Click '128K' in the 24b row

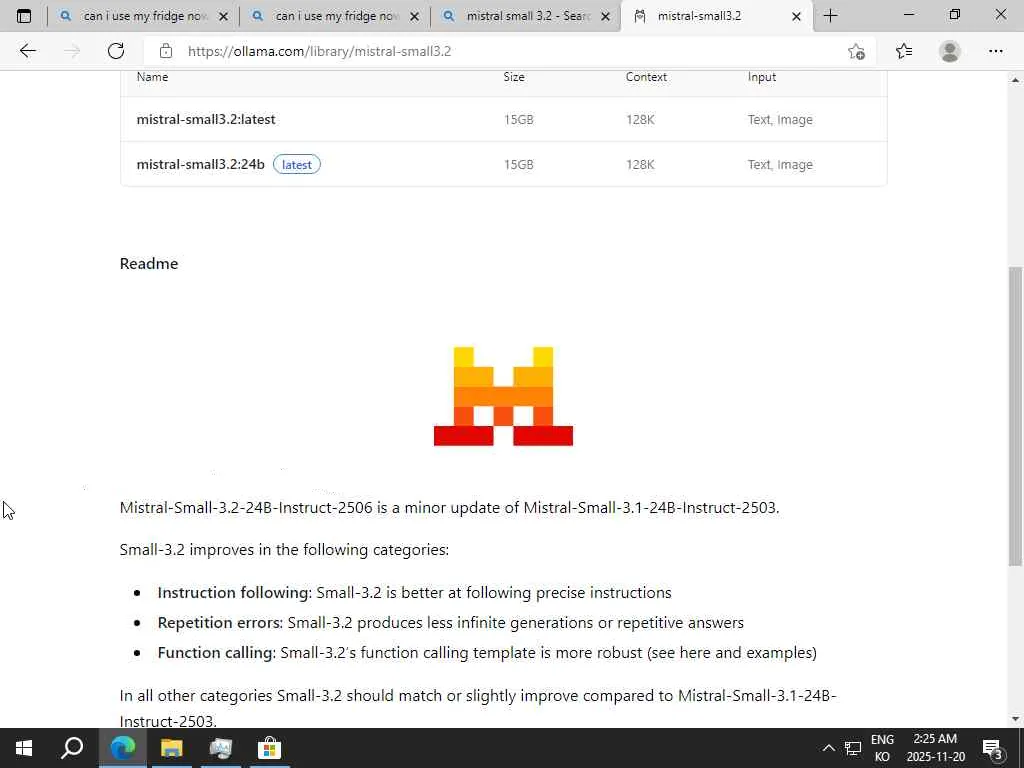click(x=640, y=165)
